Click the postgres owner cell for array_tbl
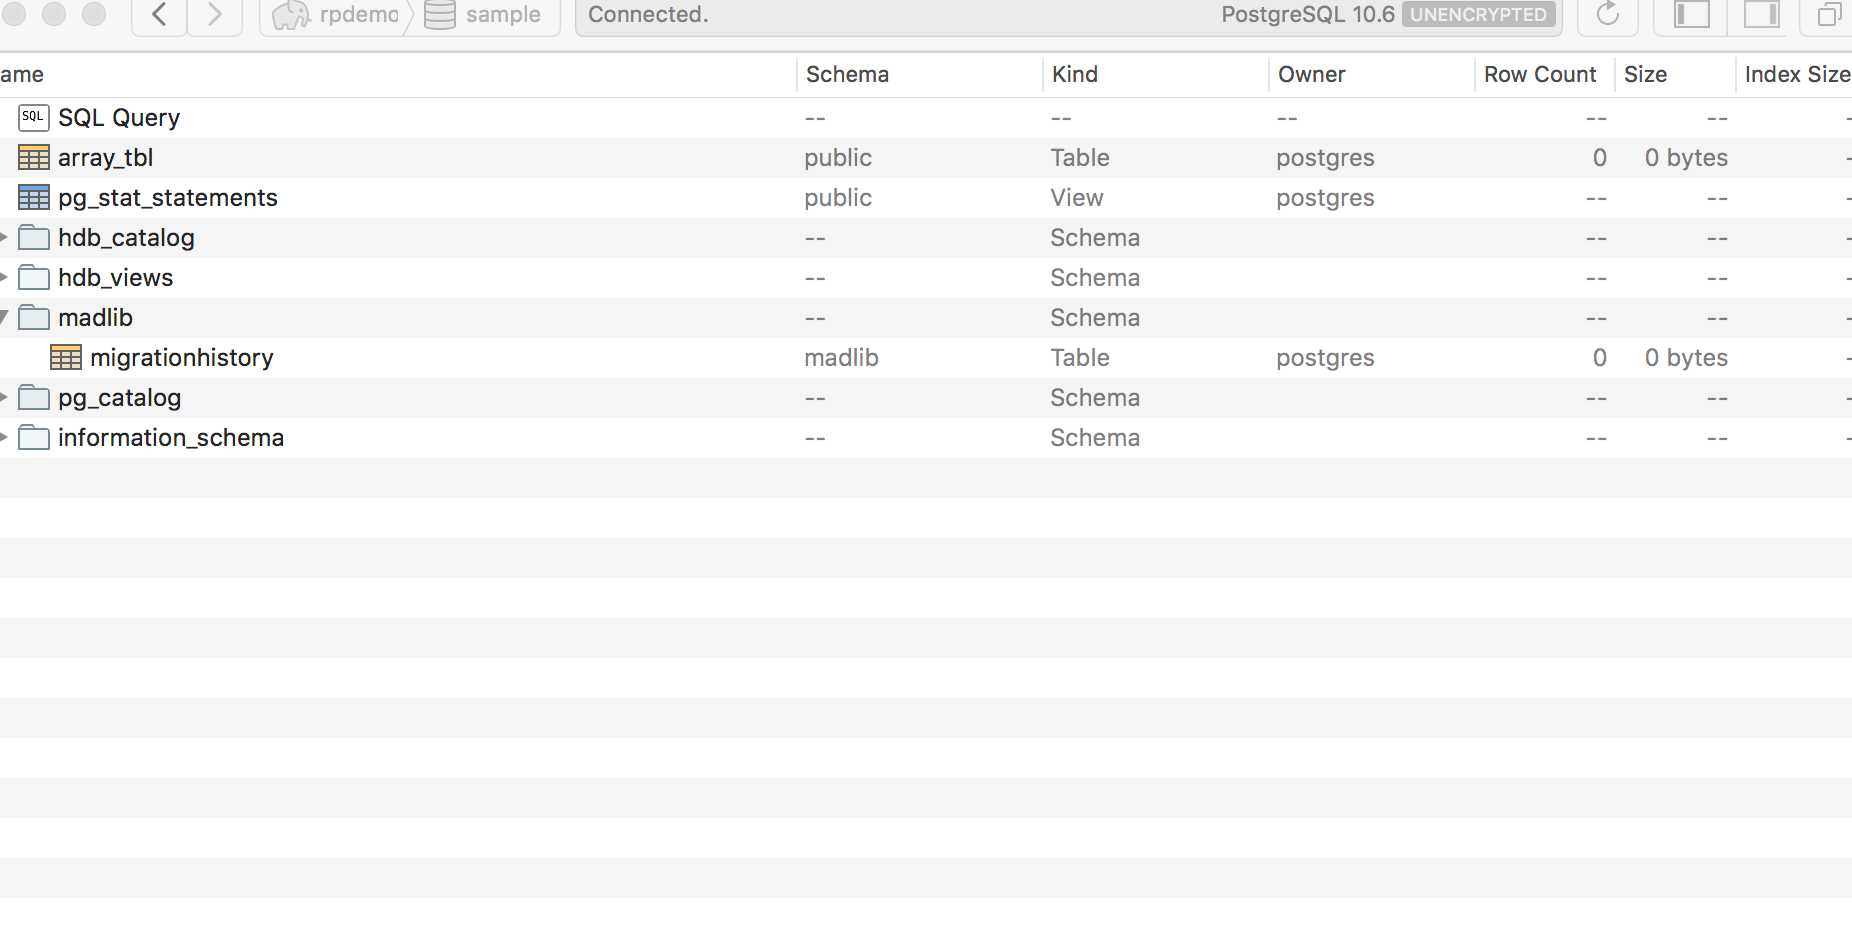 tap(1325, 158)
